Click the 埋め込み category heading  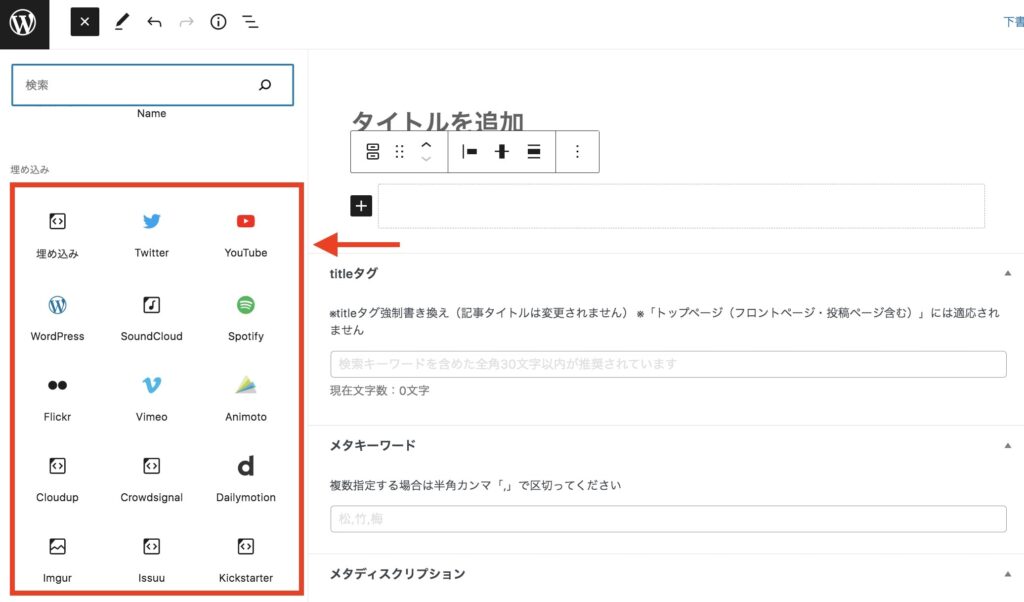[30, 170]
